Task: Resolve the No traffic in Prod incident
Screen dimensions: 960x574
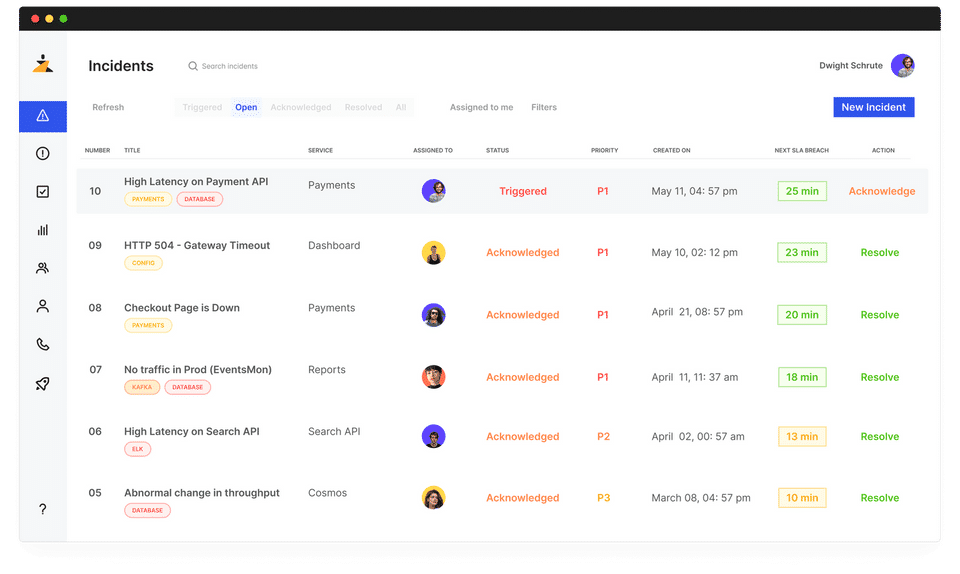Action: point(880,377)
